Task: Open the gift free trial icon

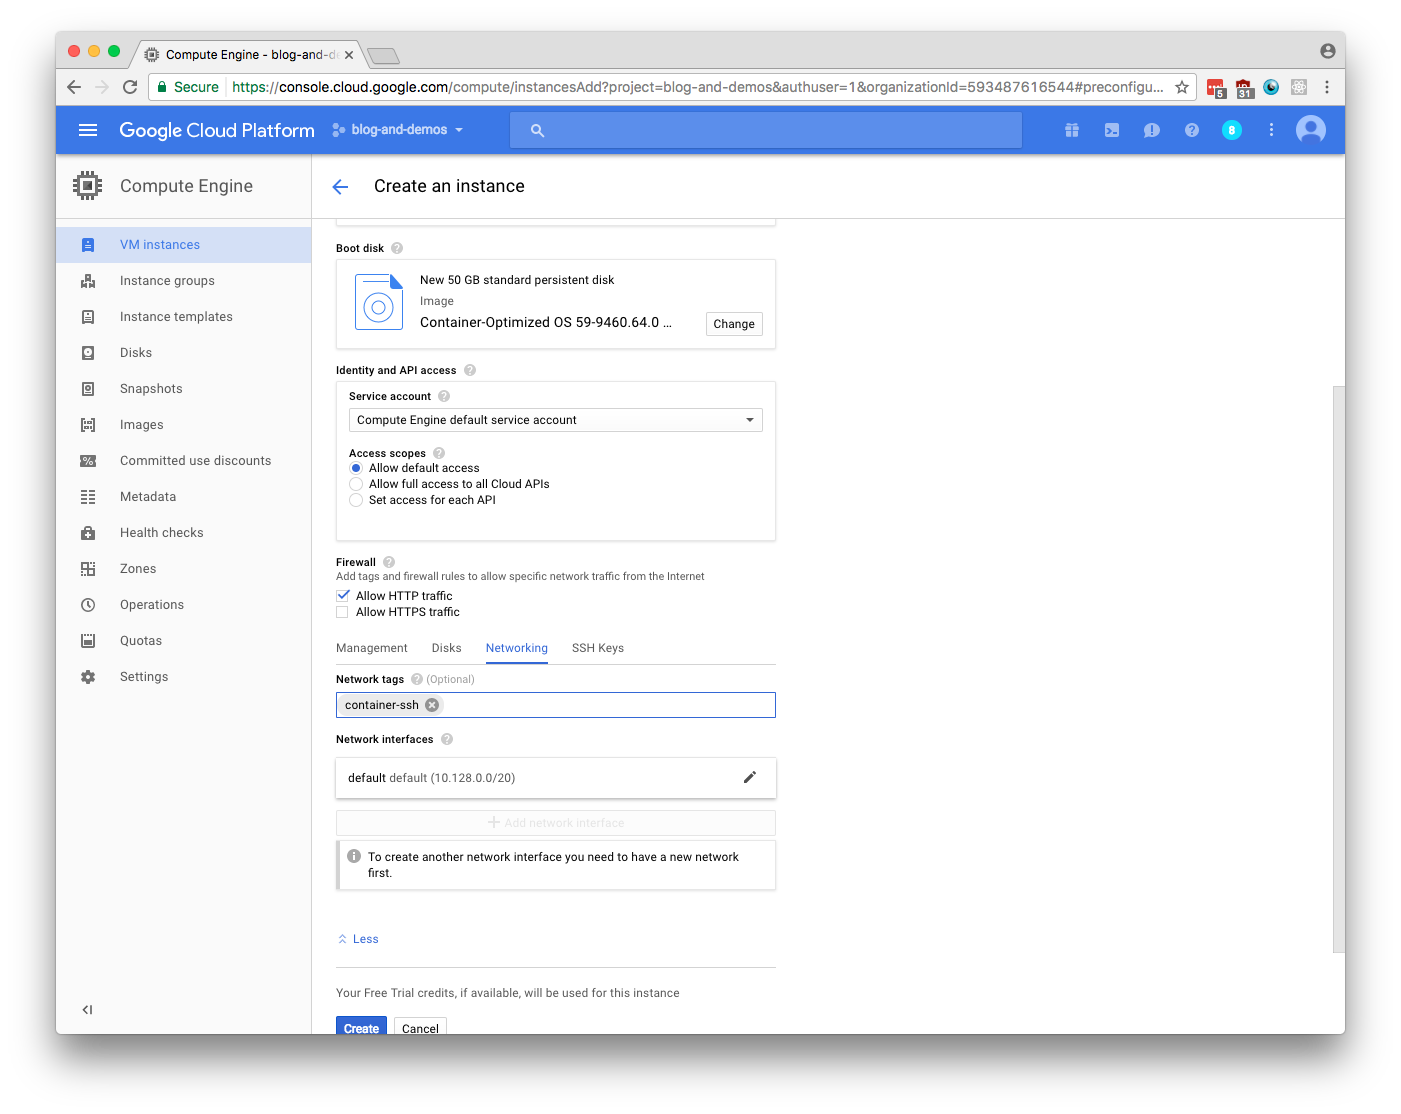Action: [x=1072, y=130]
